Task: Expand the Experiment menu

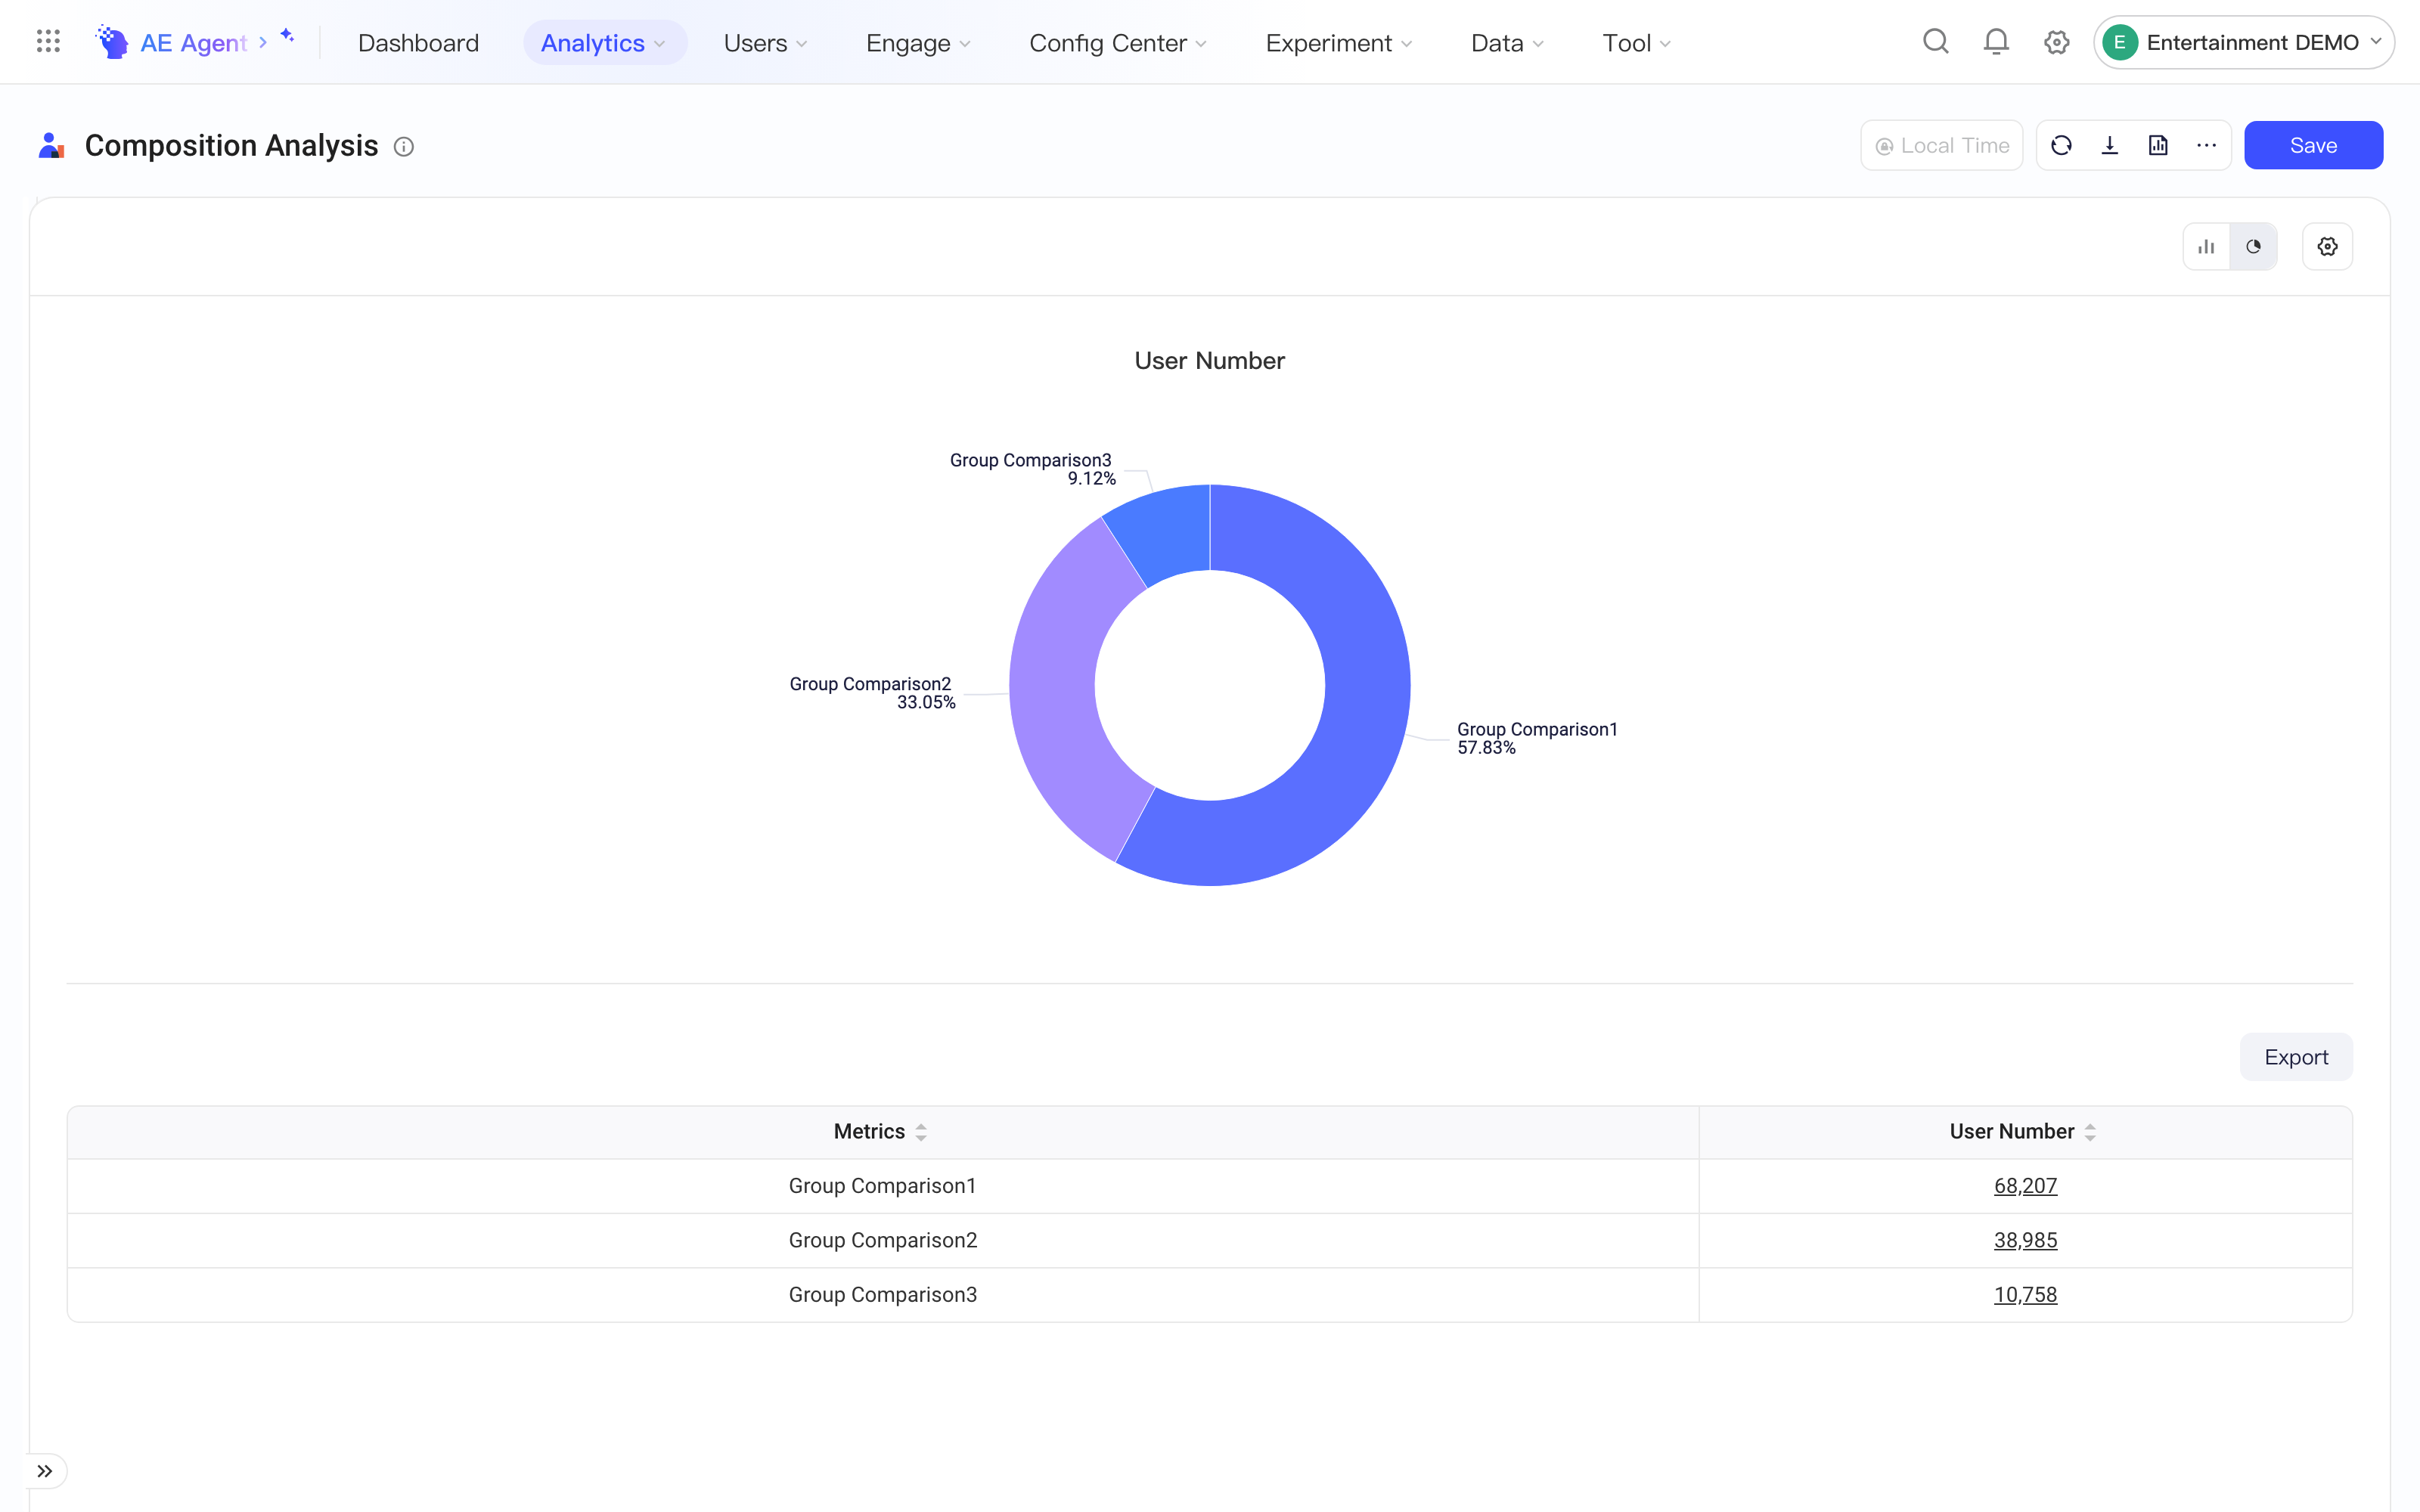Action: [x=1339, y=43]
